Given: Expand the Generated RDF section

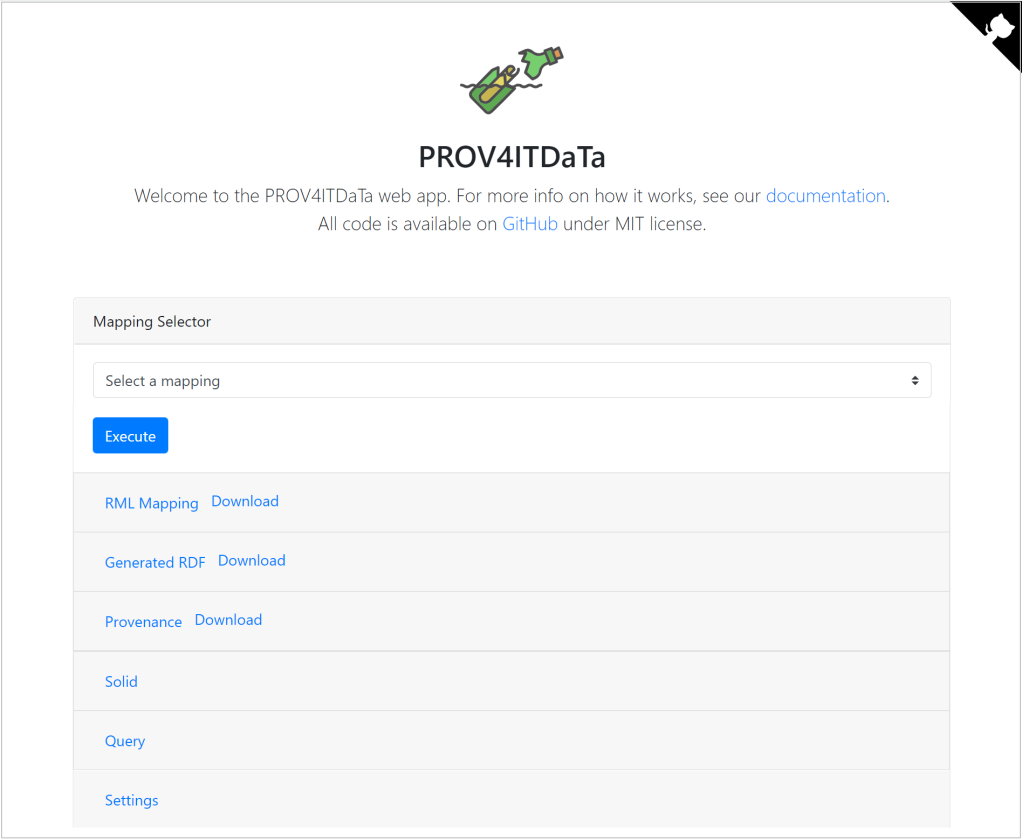Looking at the screenshot, I should pos(155,562).
